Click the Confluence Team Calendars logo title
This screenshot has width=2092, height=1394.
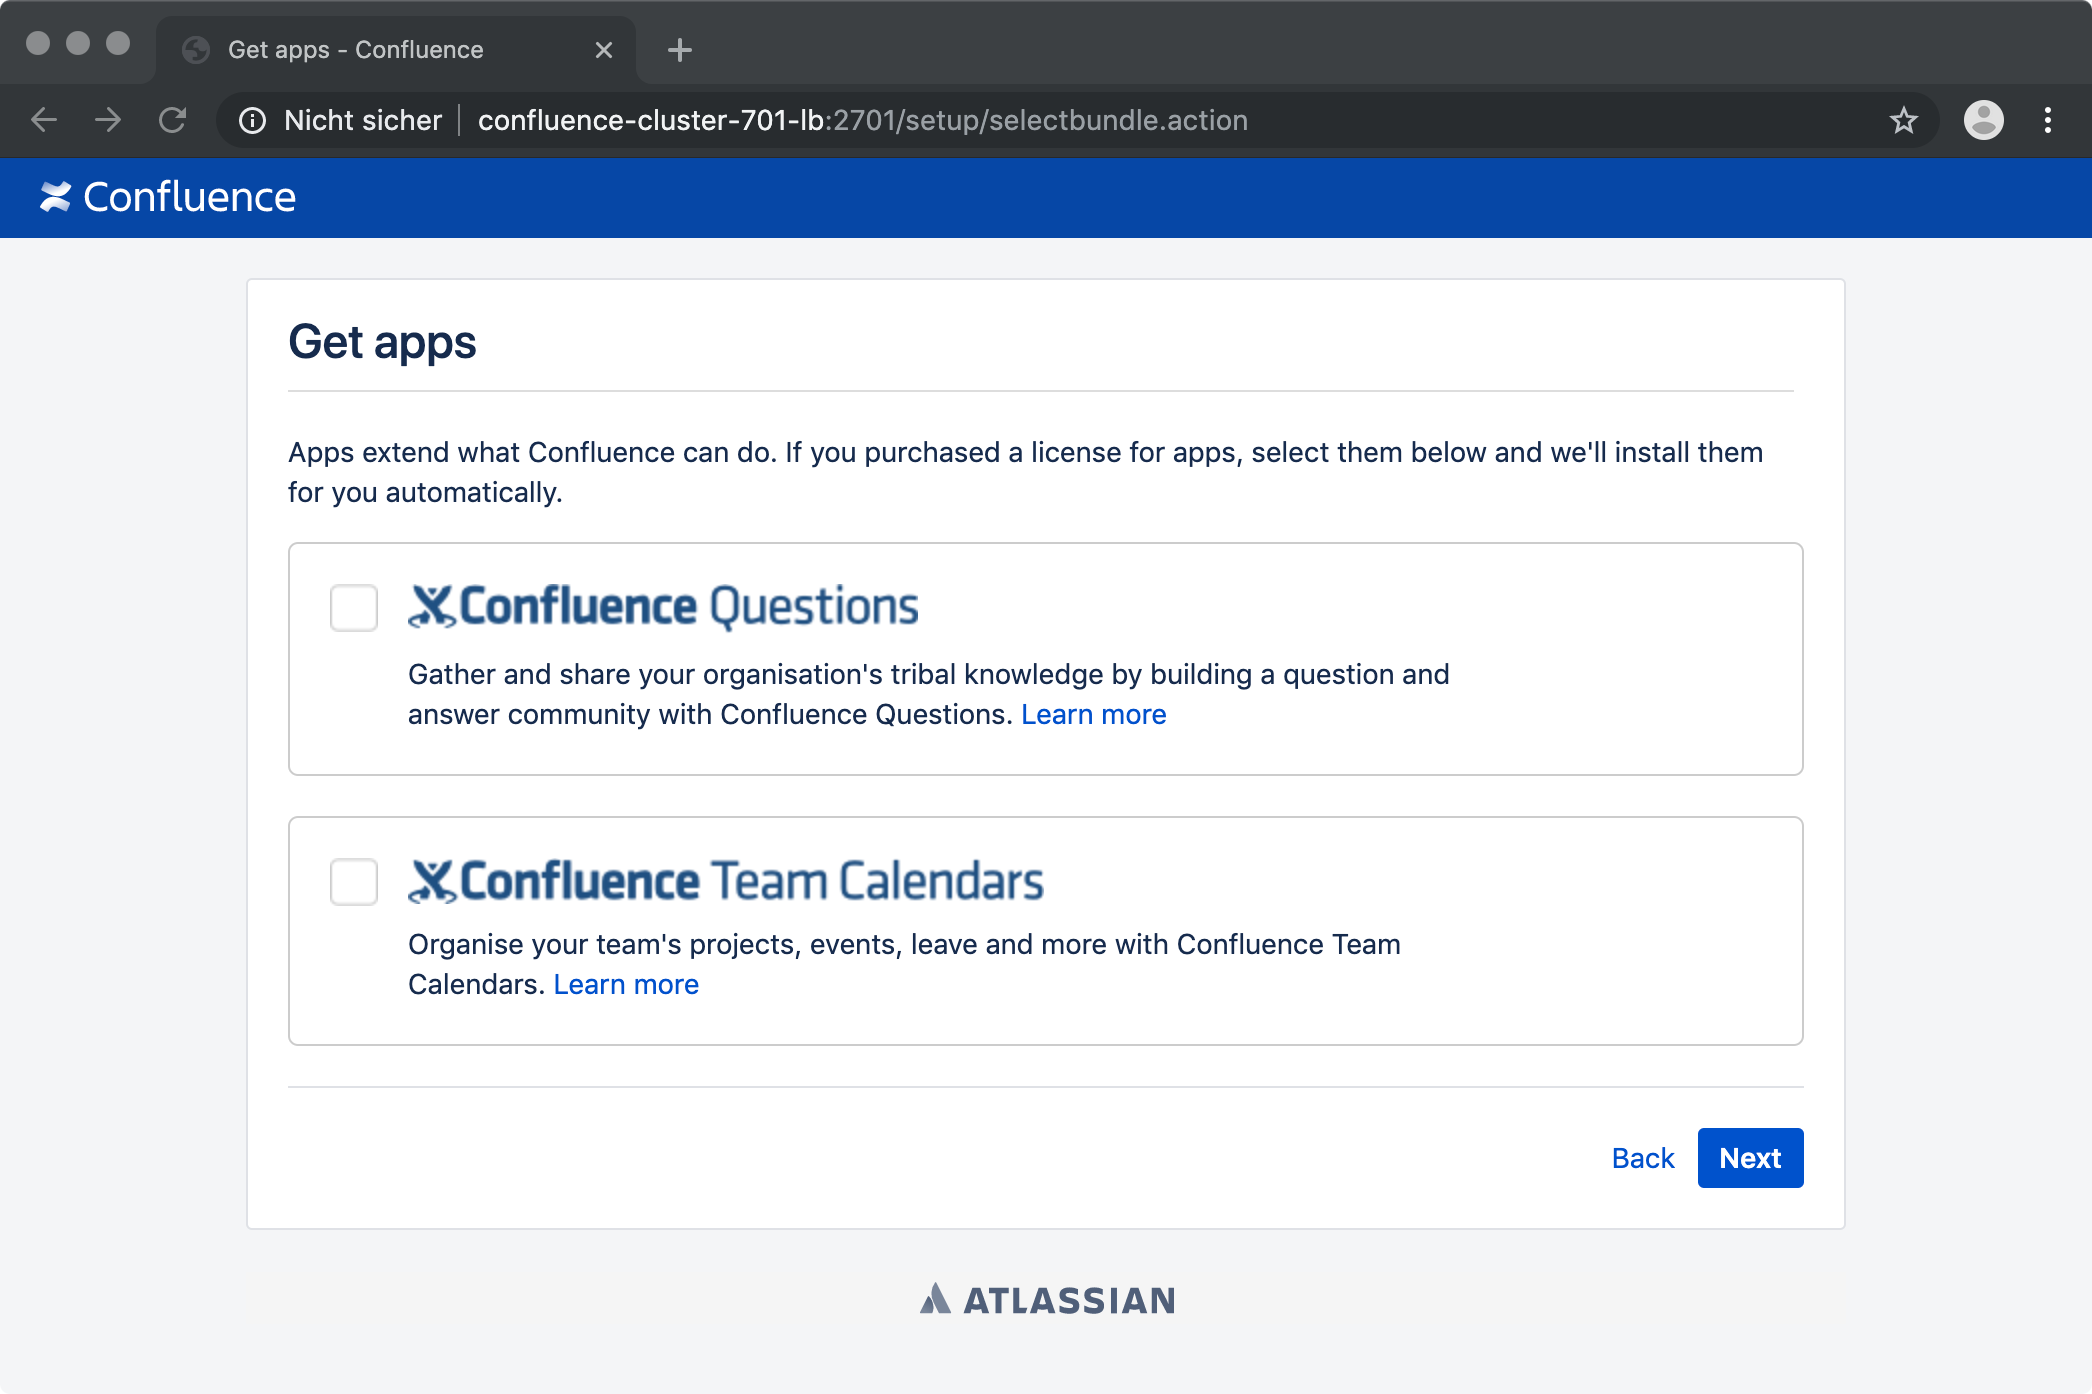(726, 880)
